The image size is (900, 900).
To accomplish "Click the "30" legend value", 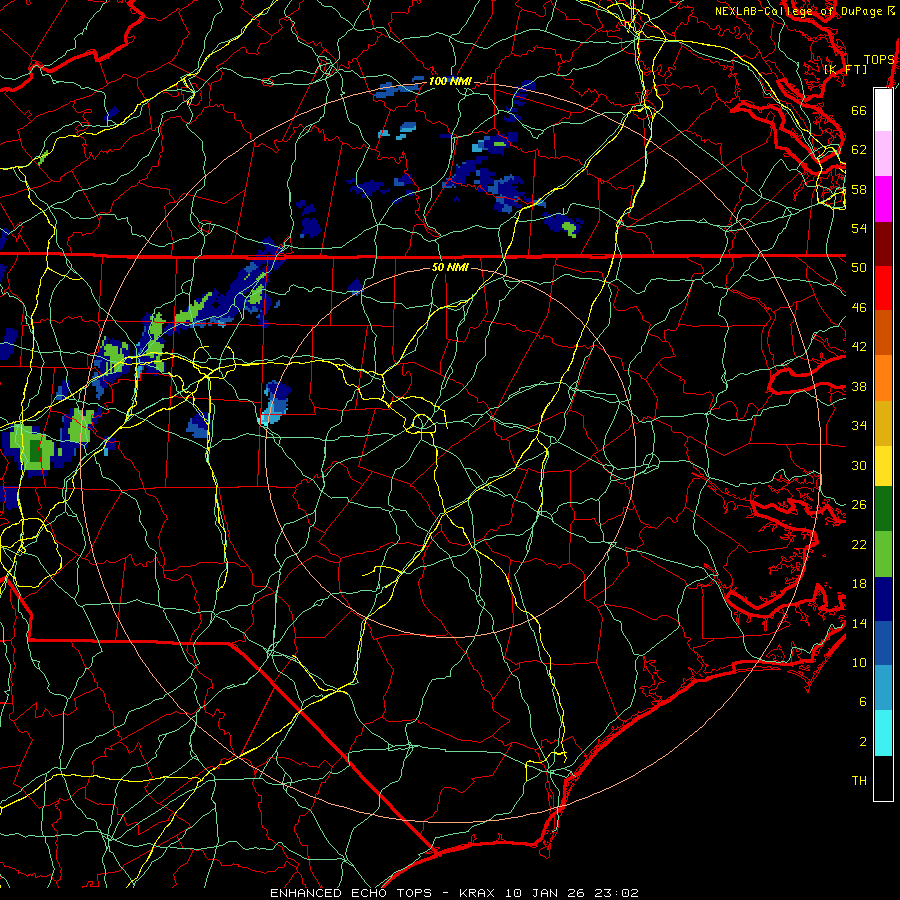I will coord(859,465).
